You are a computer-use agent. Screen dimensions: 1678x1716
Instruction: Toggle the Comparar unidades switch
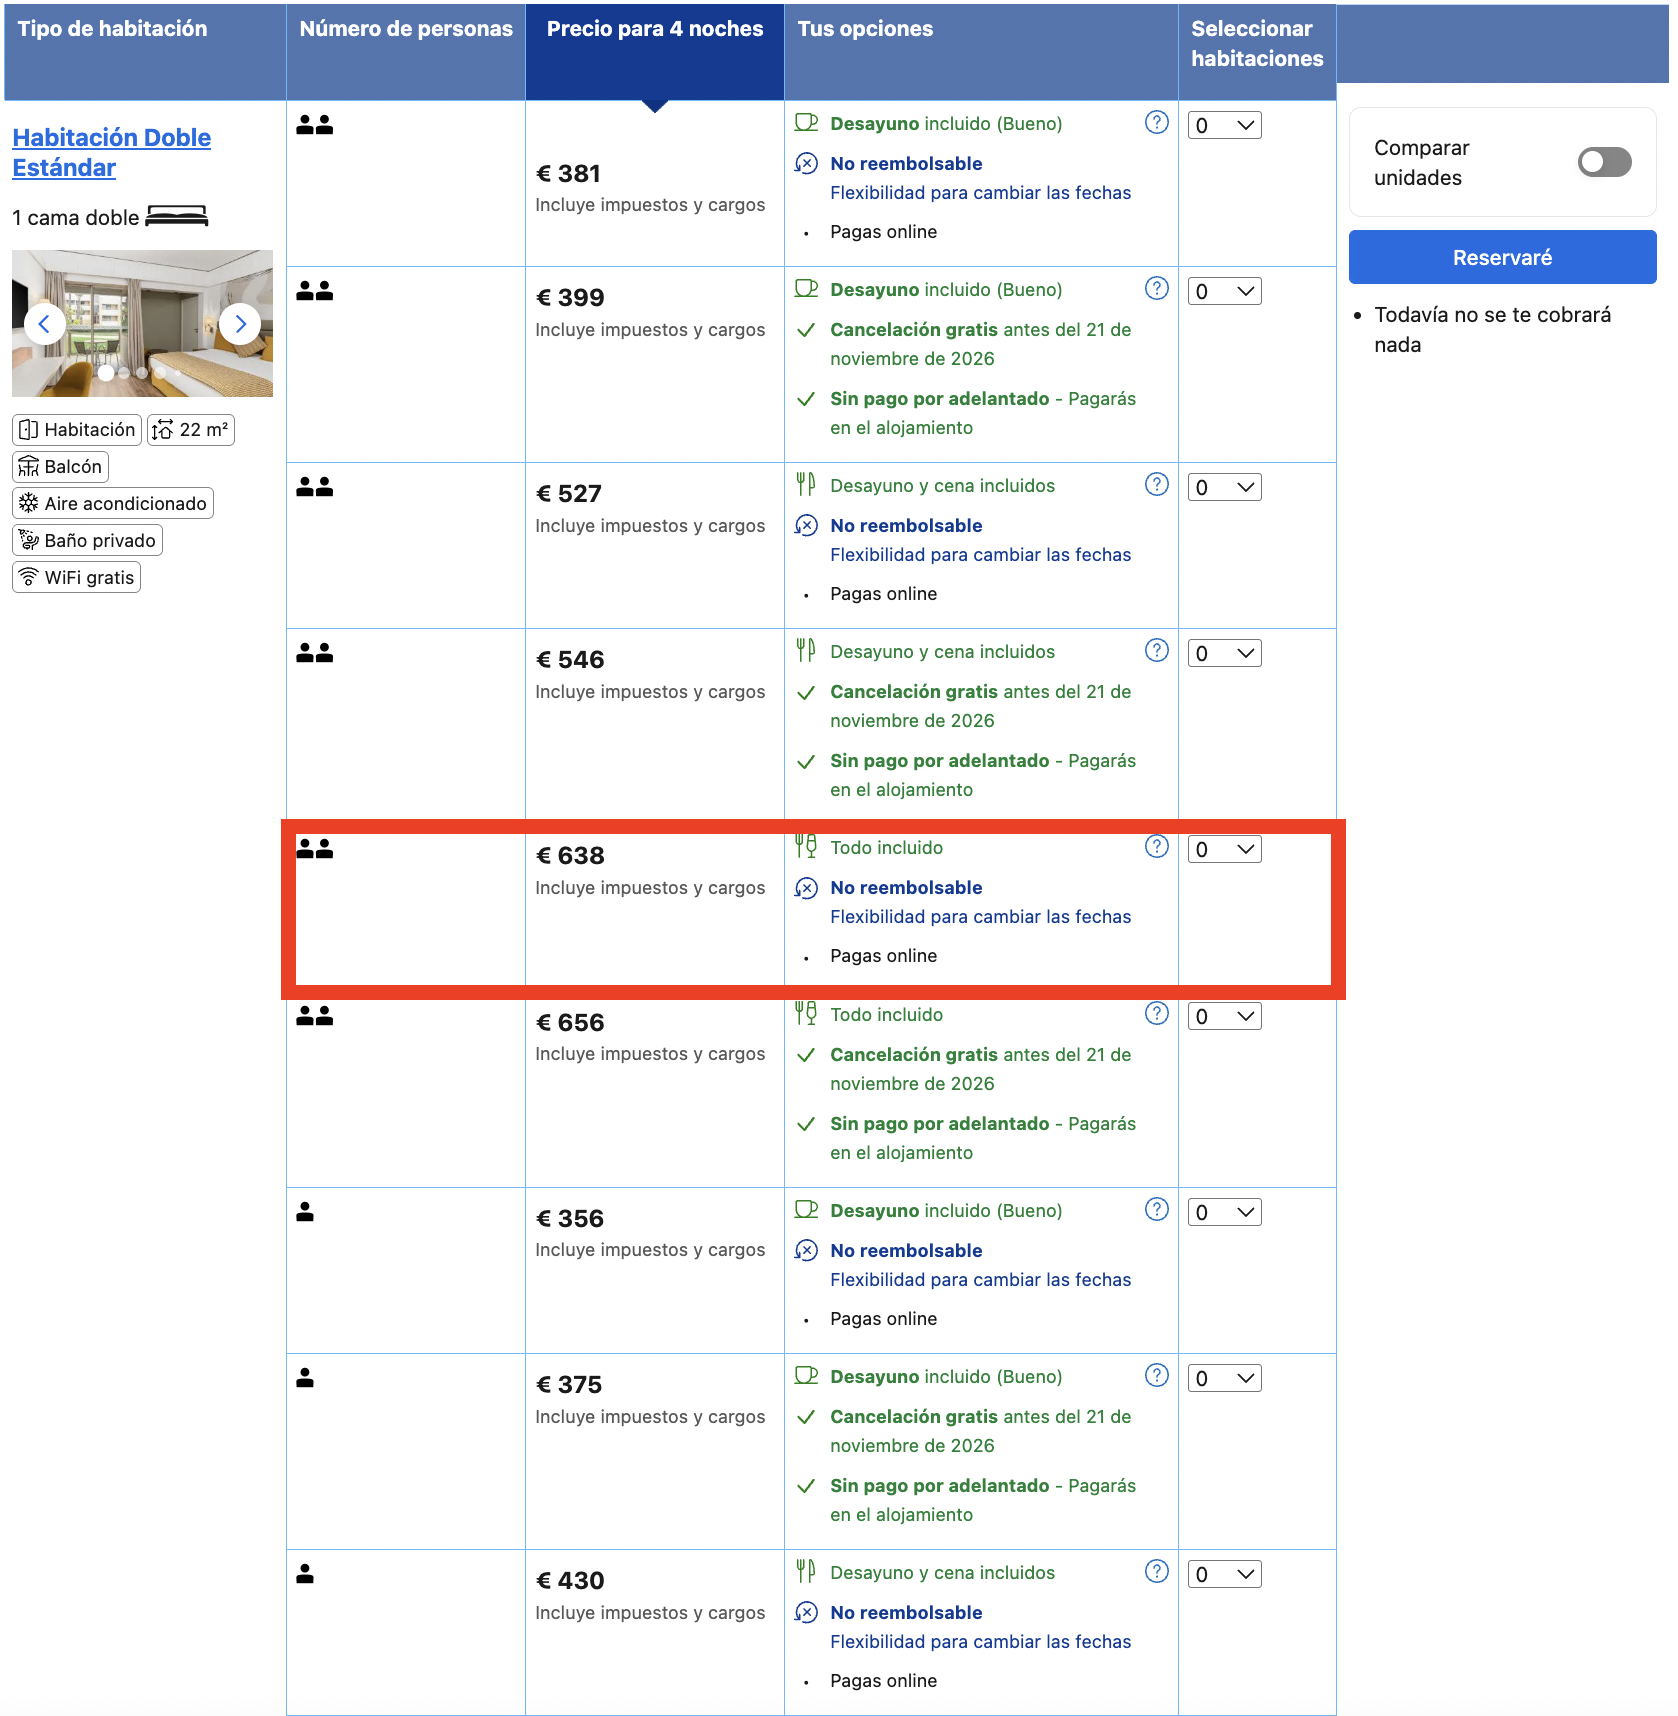pyautogui.click(x=1604, y=162)
